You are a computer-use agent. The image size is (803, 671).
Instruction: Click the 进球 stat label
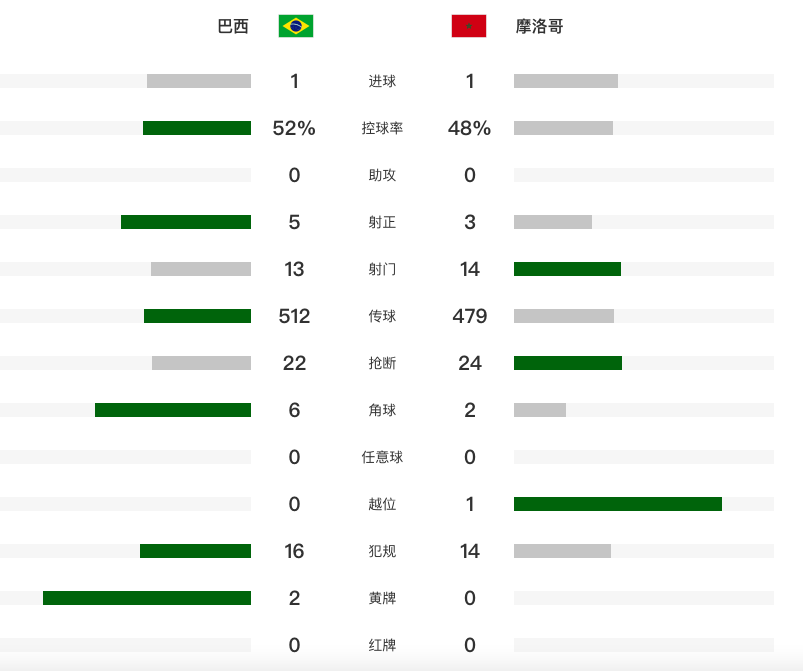coord(382,81)
